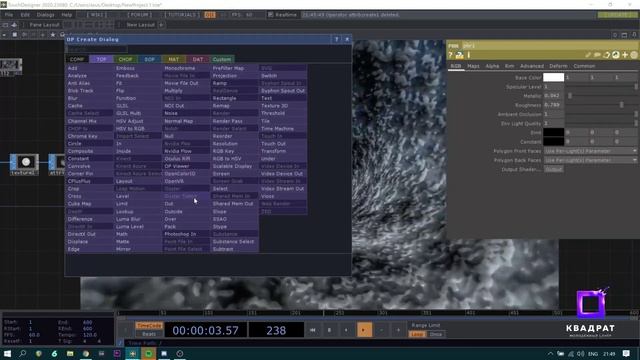Adjust the Roughness slider handle

(622, 105)
